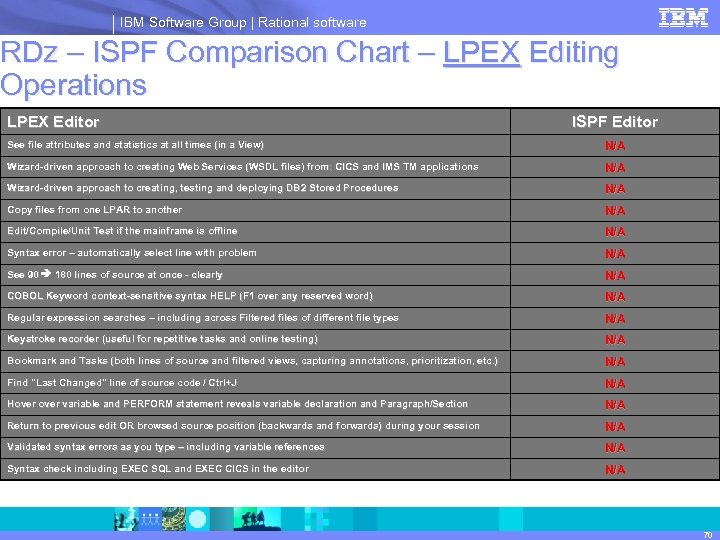
Task: Click 'Syntax error – automatically select line' text
Action: pos(132,253)
